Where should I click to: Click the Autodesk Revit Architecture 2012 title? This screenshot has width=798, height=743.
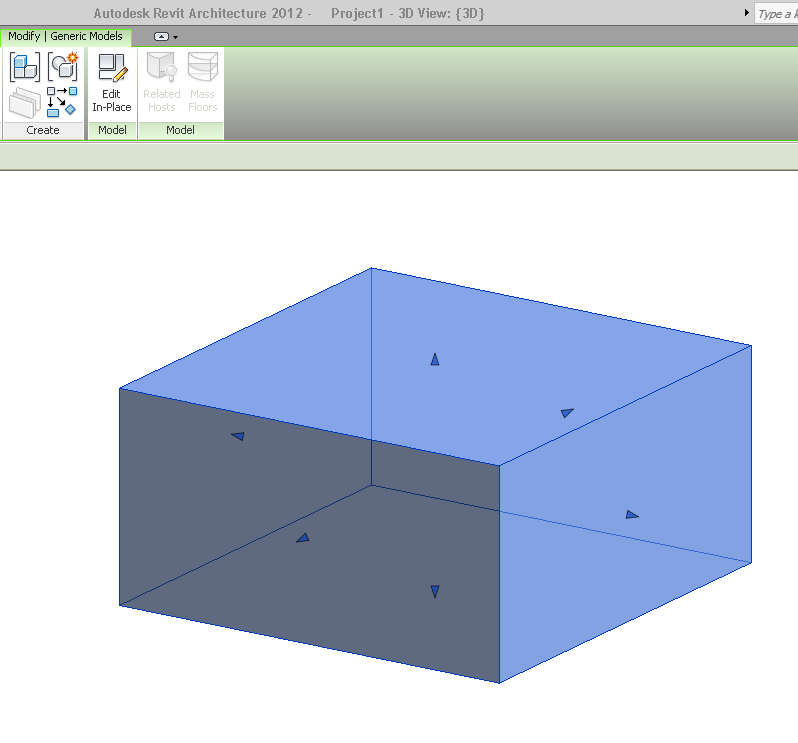198,13
